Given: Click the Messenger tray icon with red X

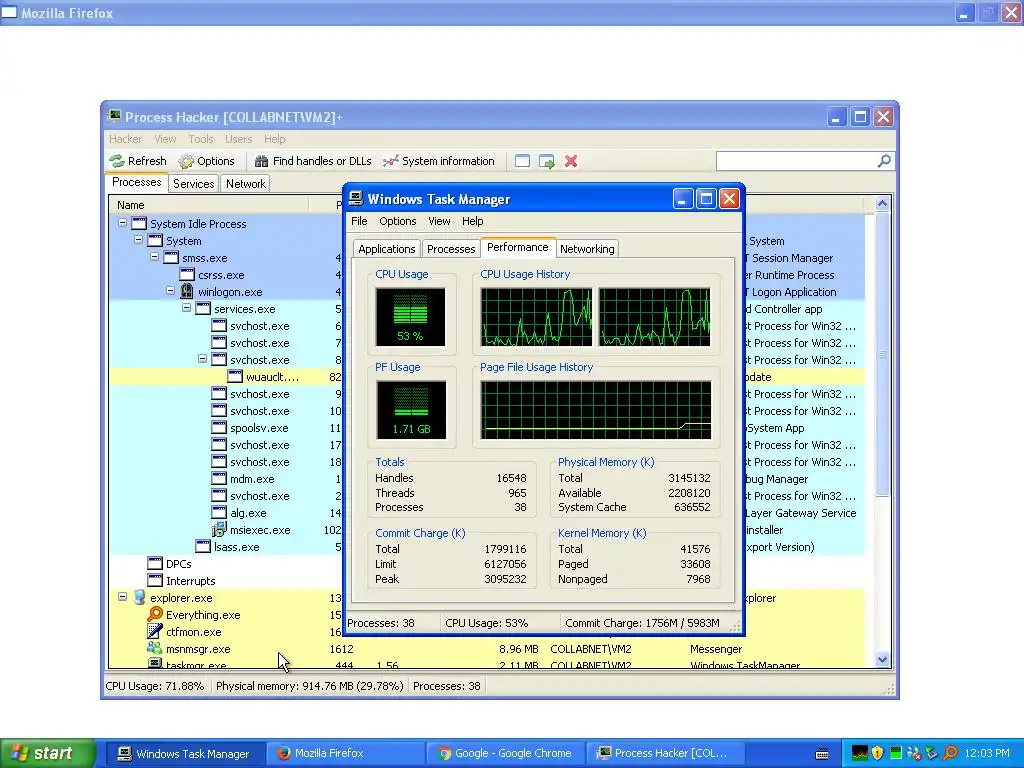Looking at the screenshot, I should pyautogui.click(x=914, y=753).
